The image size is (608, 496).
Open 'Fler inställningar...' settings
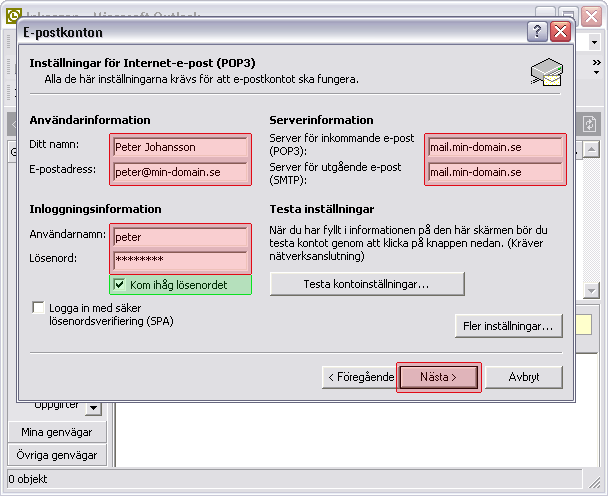pyautogui.click(x=508, y=326)
